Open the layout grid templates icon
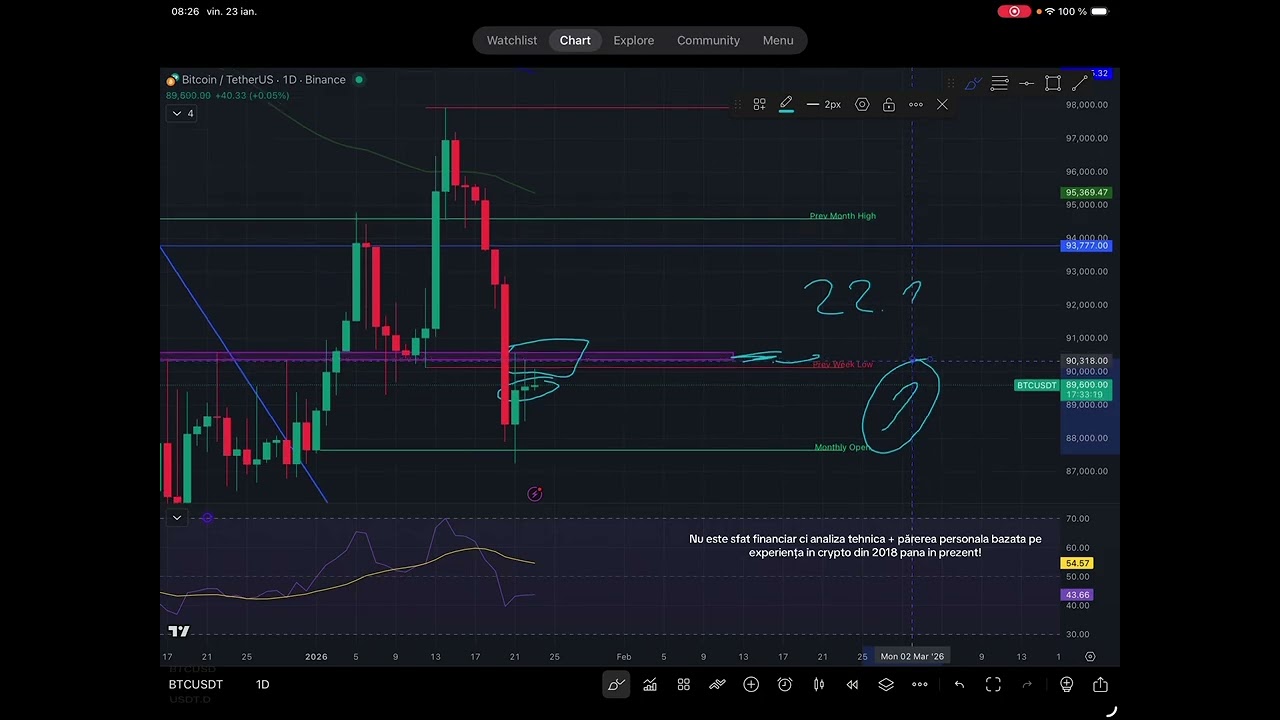 684,685
